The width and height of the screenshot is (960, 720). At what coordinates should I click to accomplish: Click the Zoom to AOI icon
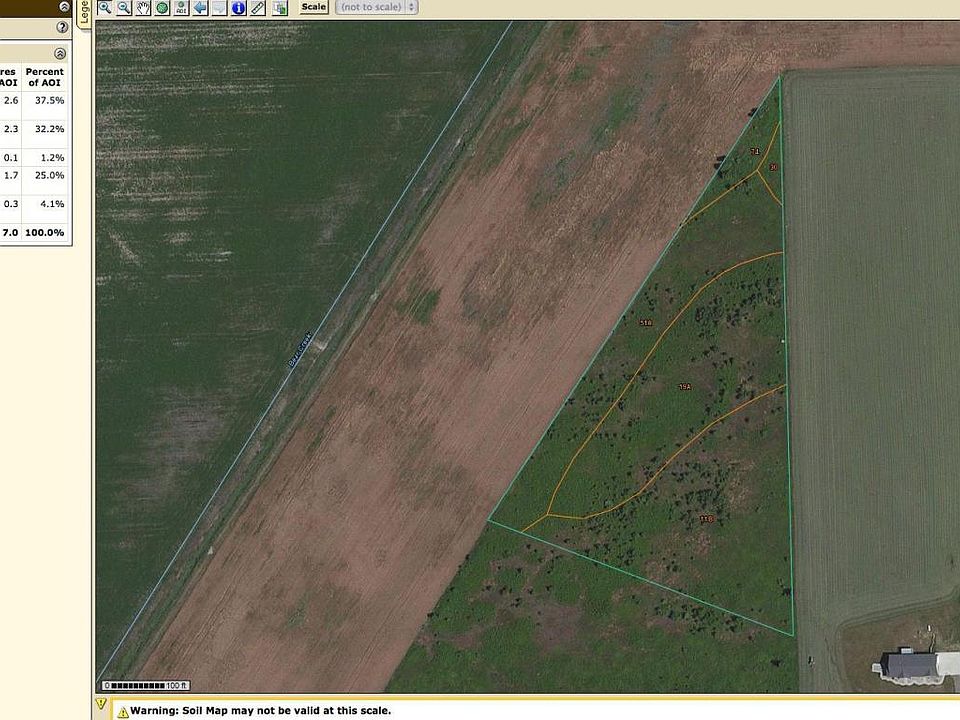click(181, 7)
